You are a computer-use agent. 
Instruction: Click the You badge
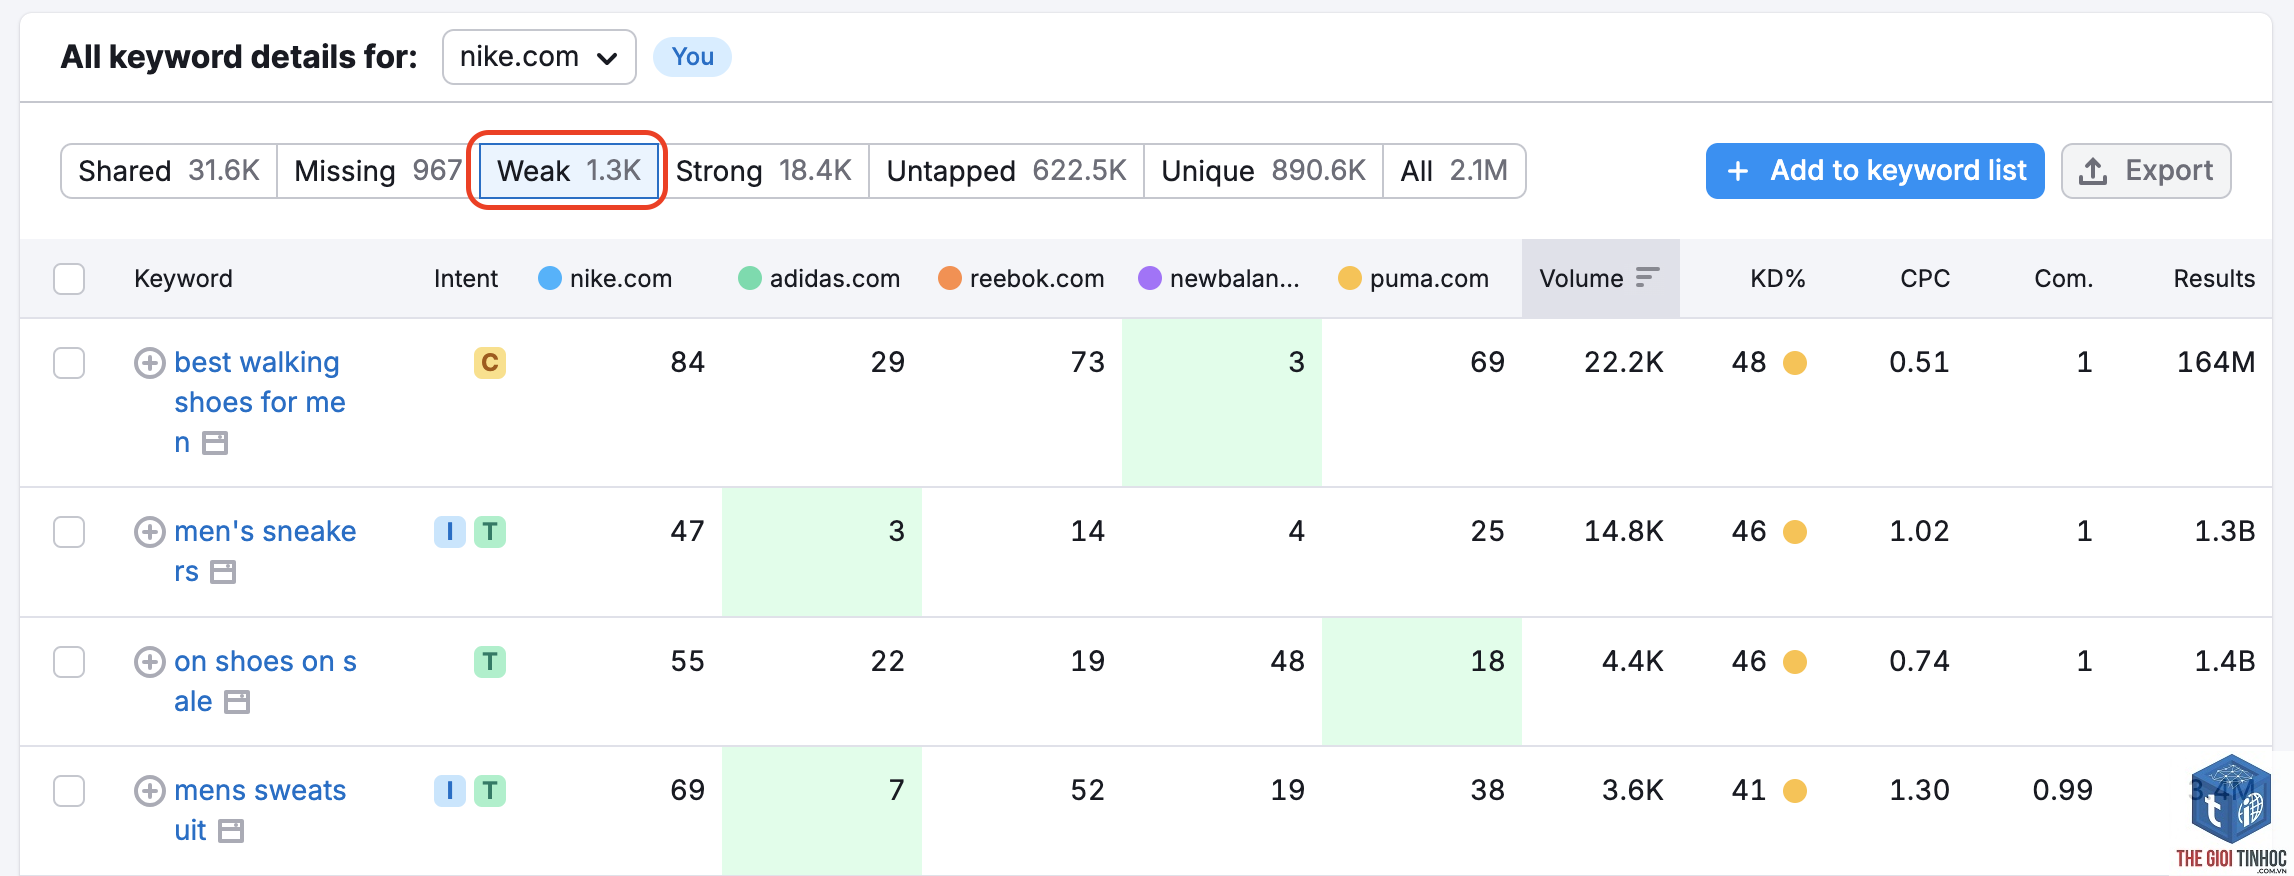pos(692,57)
